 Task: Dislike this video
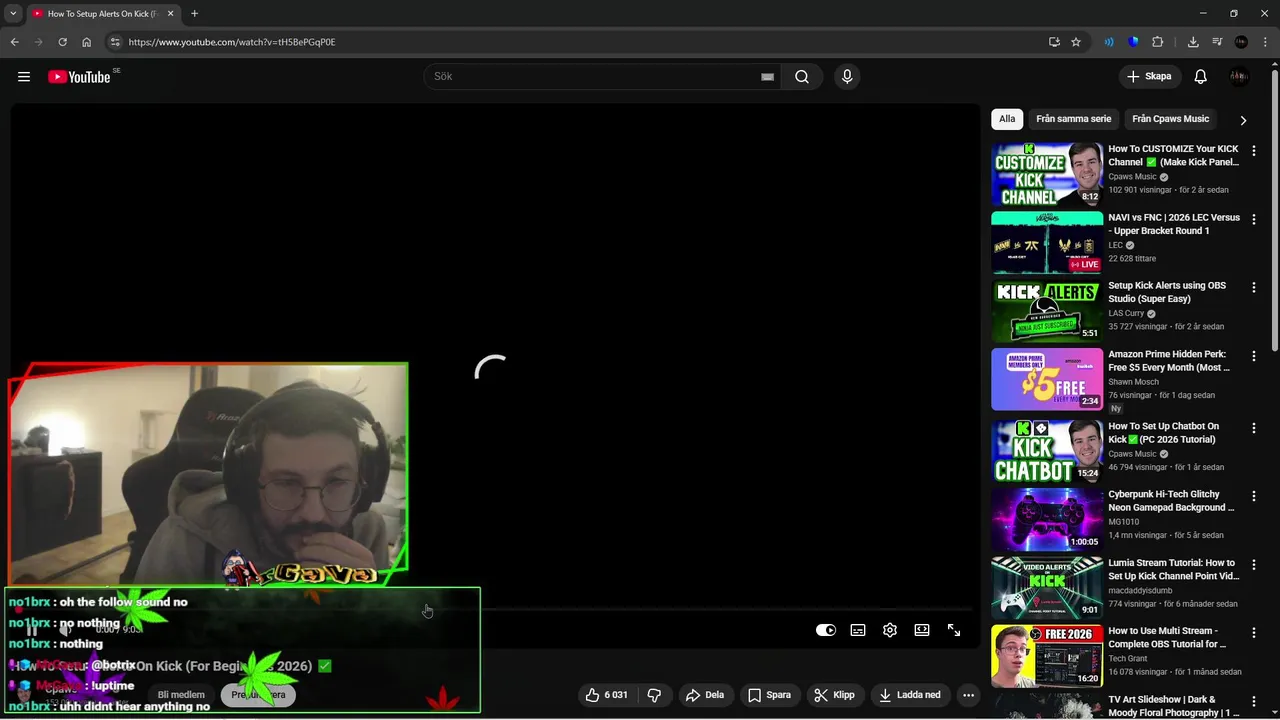[x=655, y=695]
